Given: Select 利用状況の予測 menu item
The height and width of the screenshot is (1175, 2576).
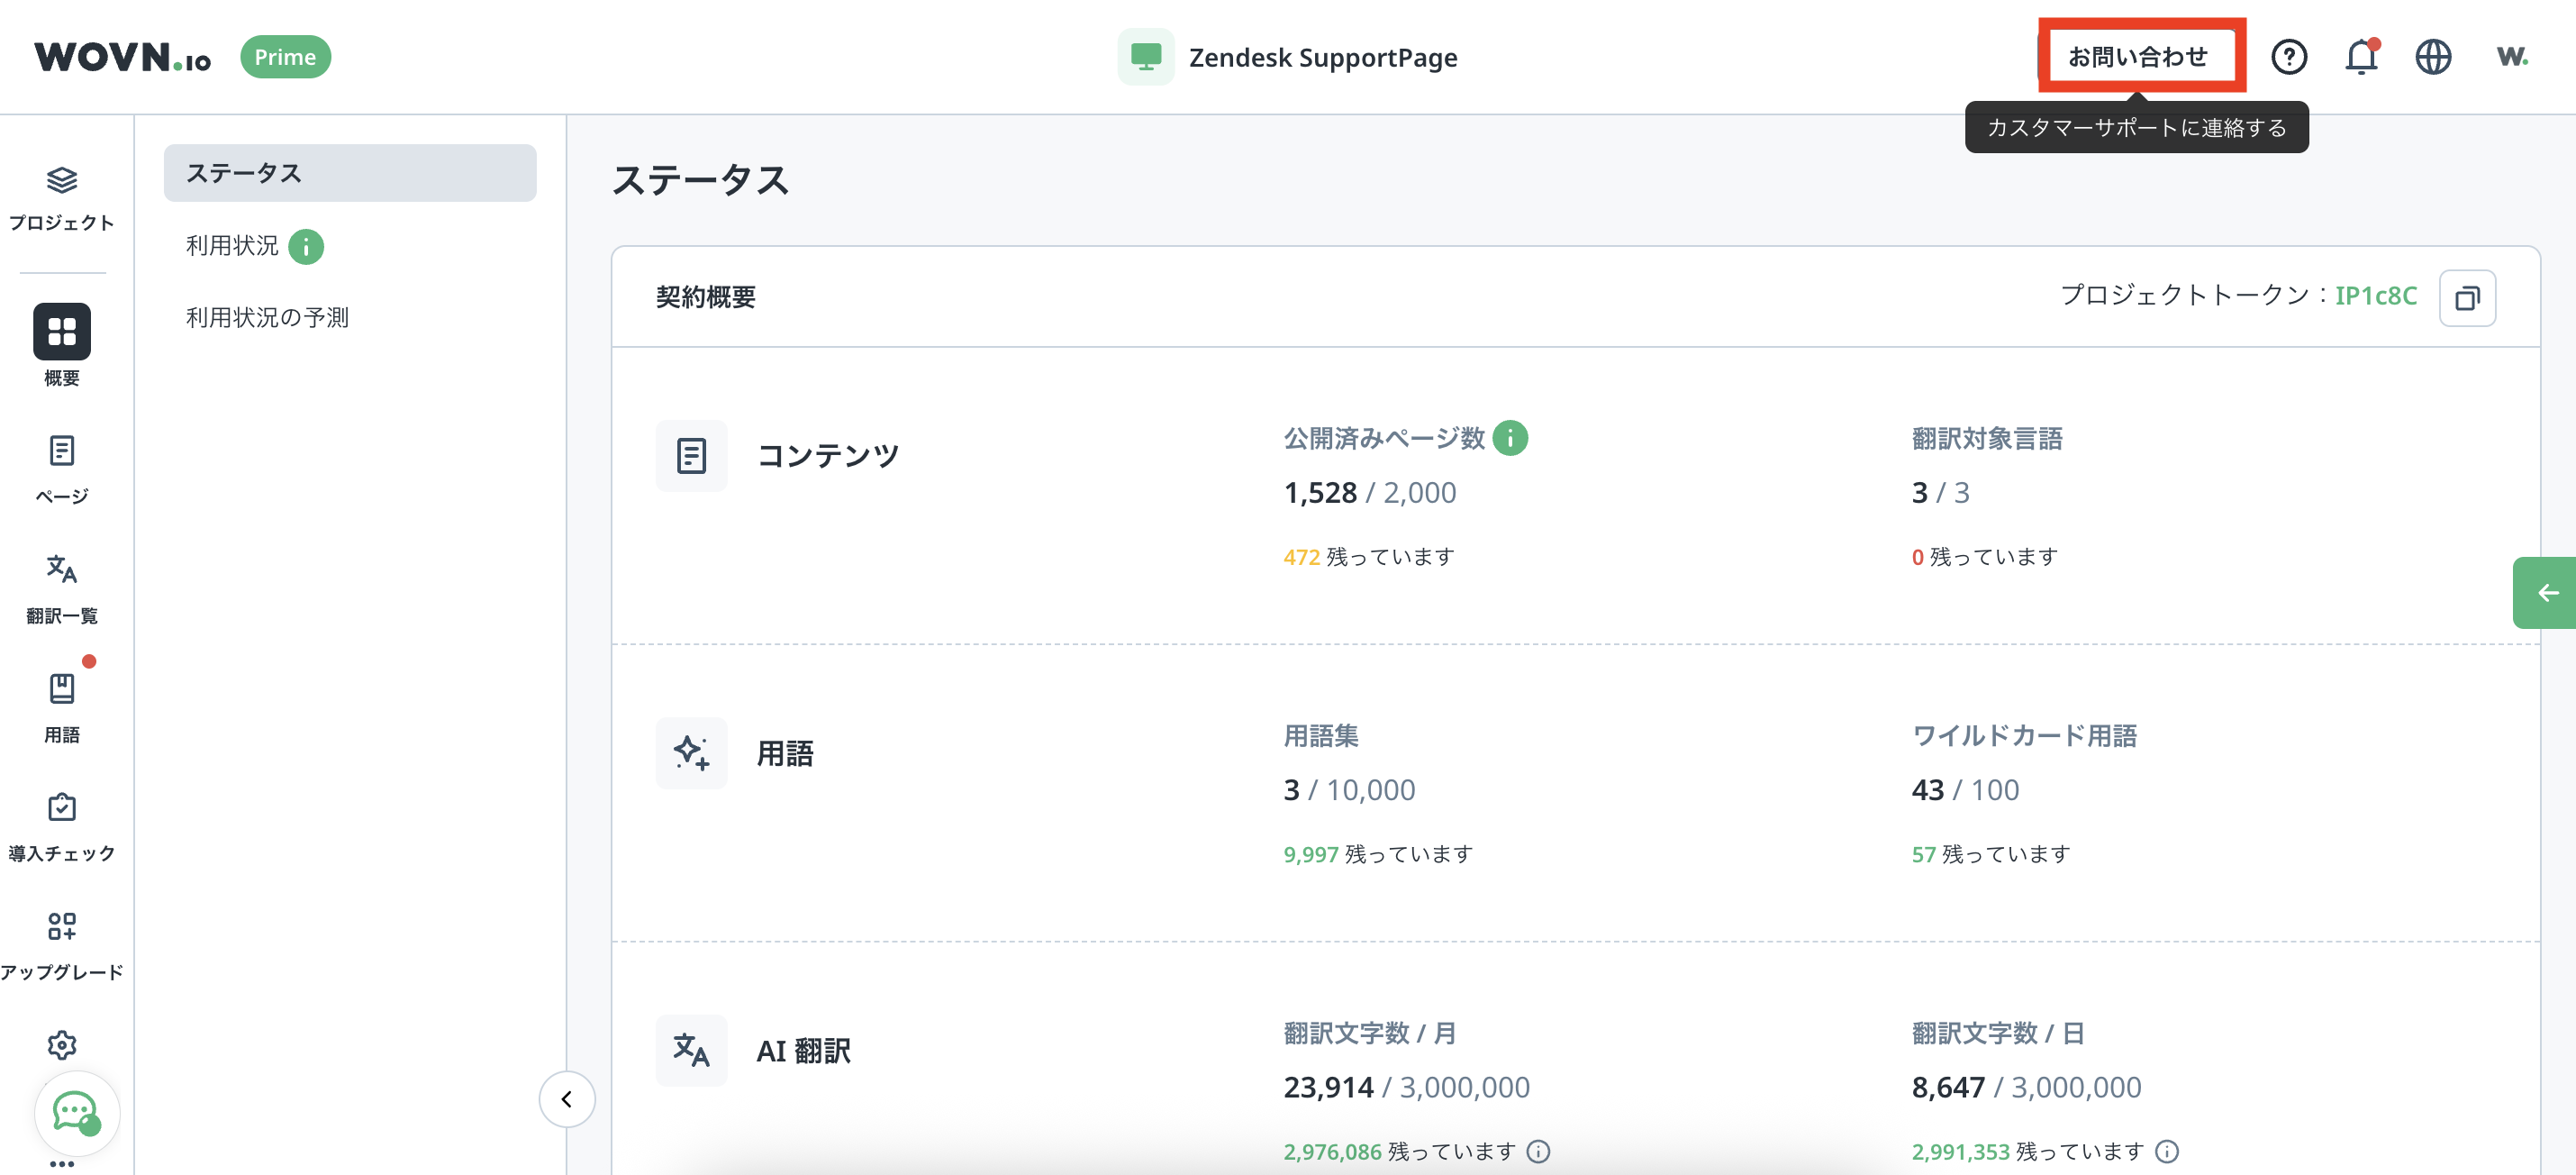Looking at the screenshot, I should point(267,317).
